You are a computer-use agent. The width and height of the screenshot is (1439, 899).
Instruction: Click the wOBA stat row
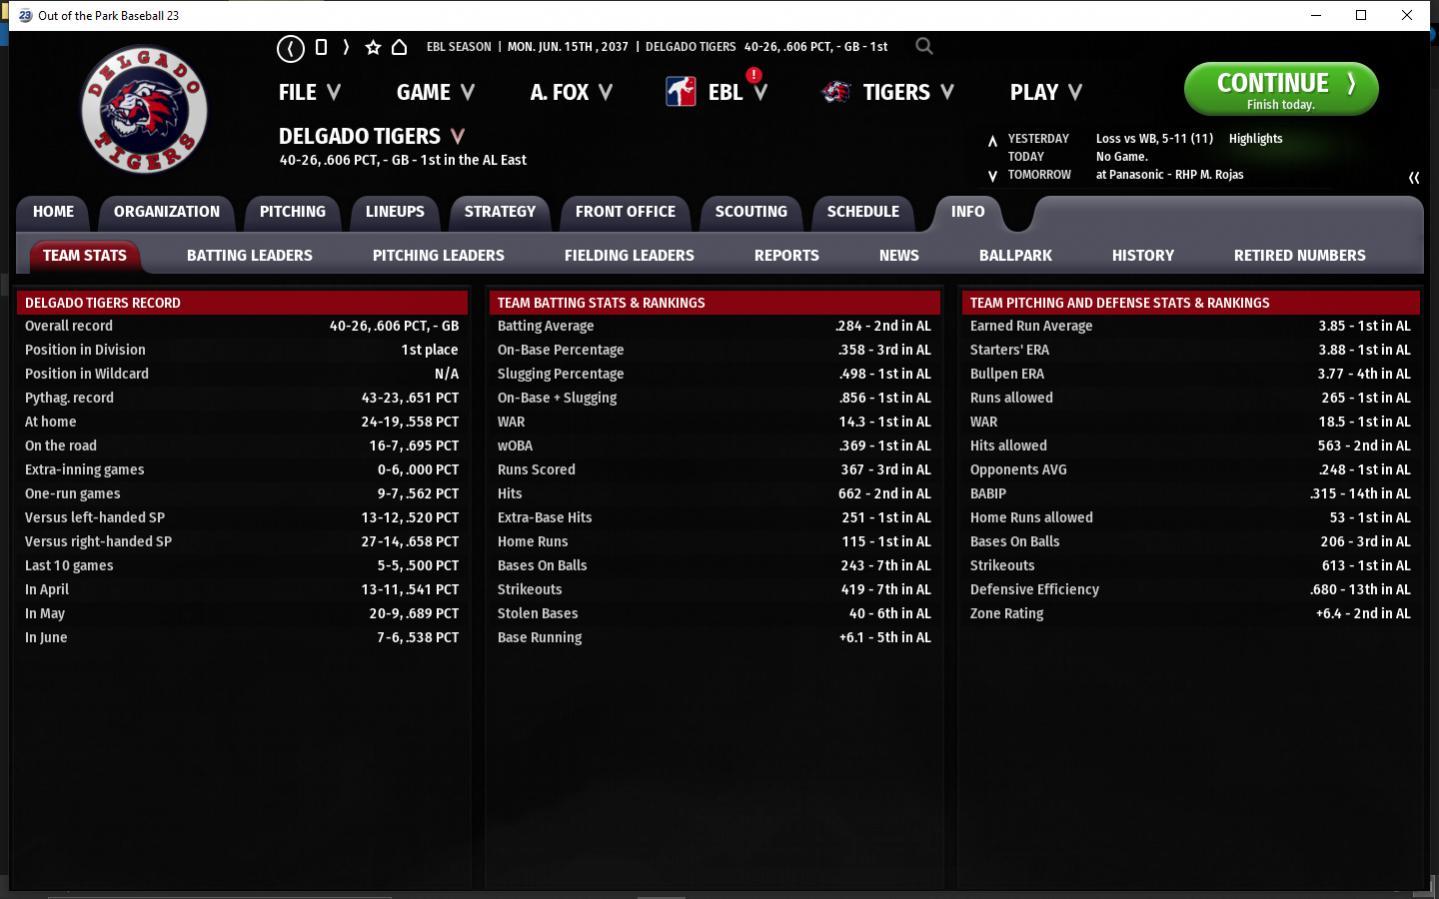[714, 446]
